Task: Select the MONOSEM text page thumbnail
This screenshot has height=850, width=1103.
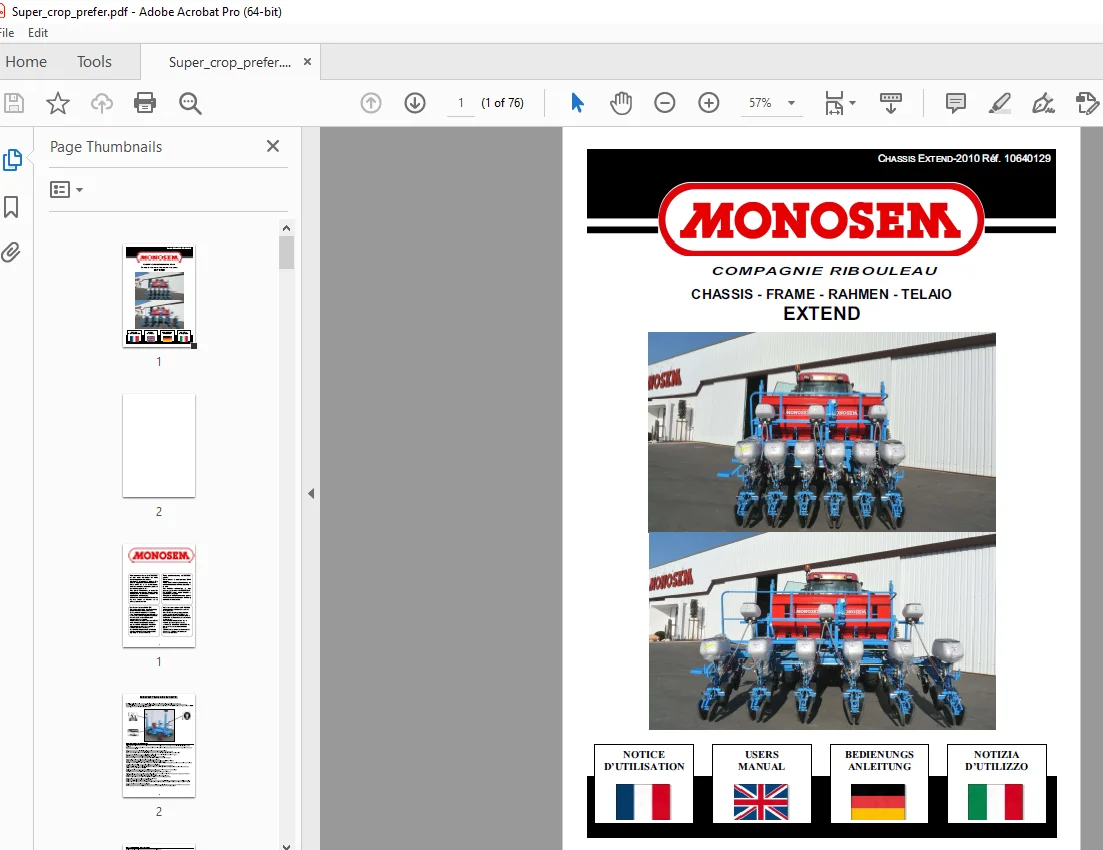Action: click(x=159, y=595)
